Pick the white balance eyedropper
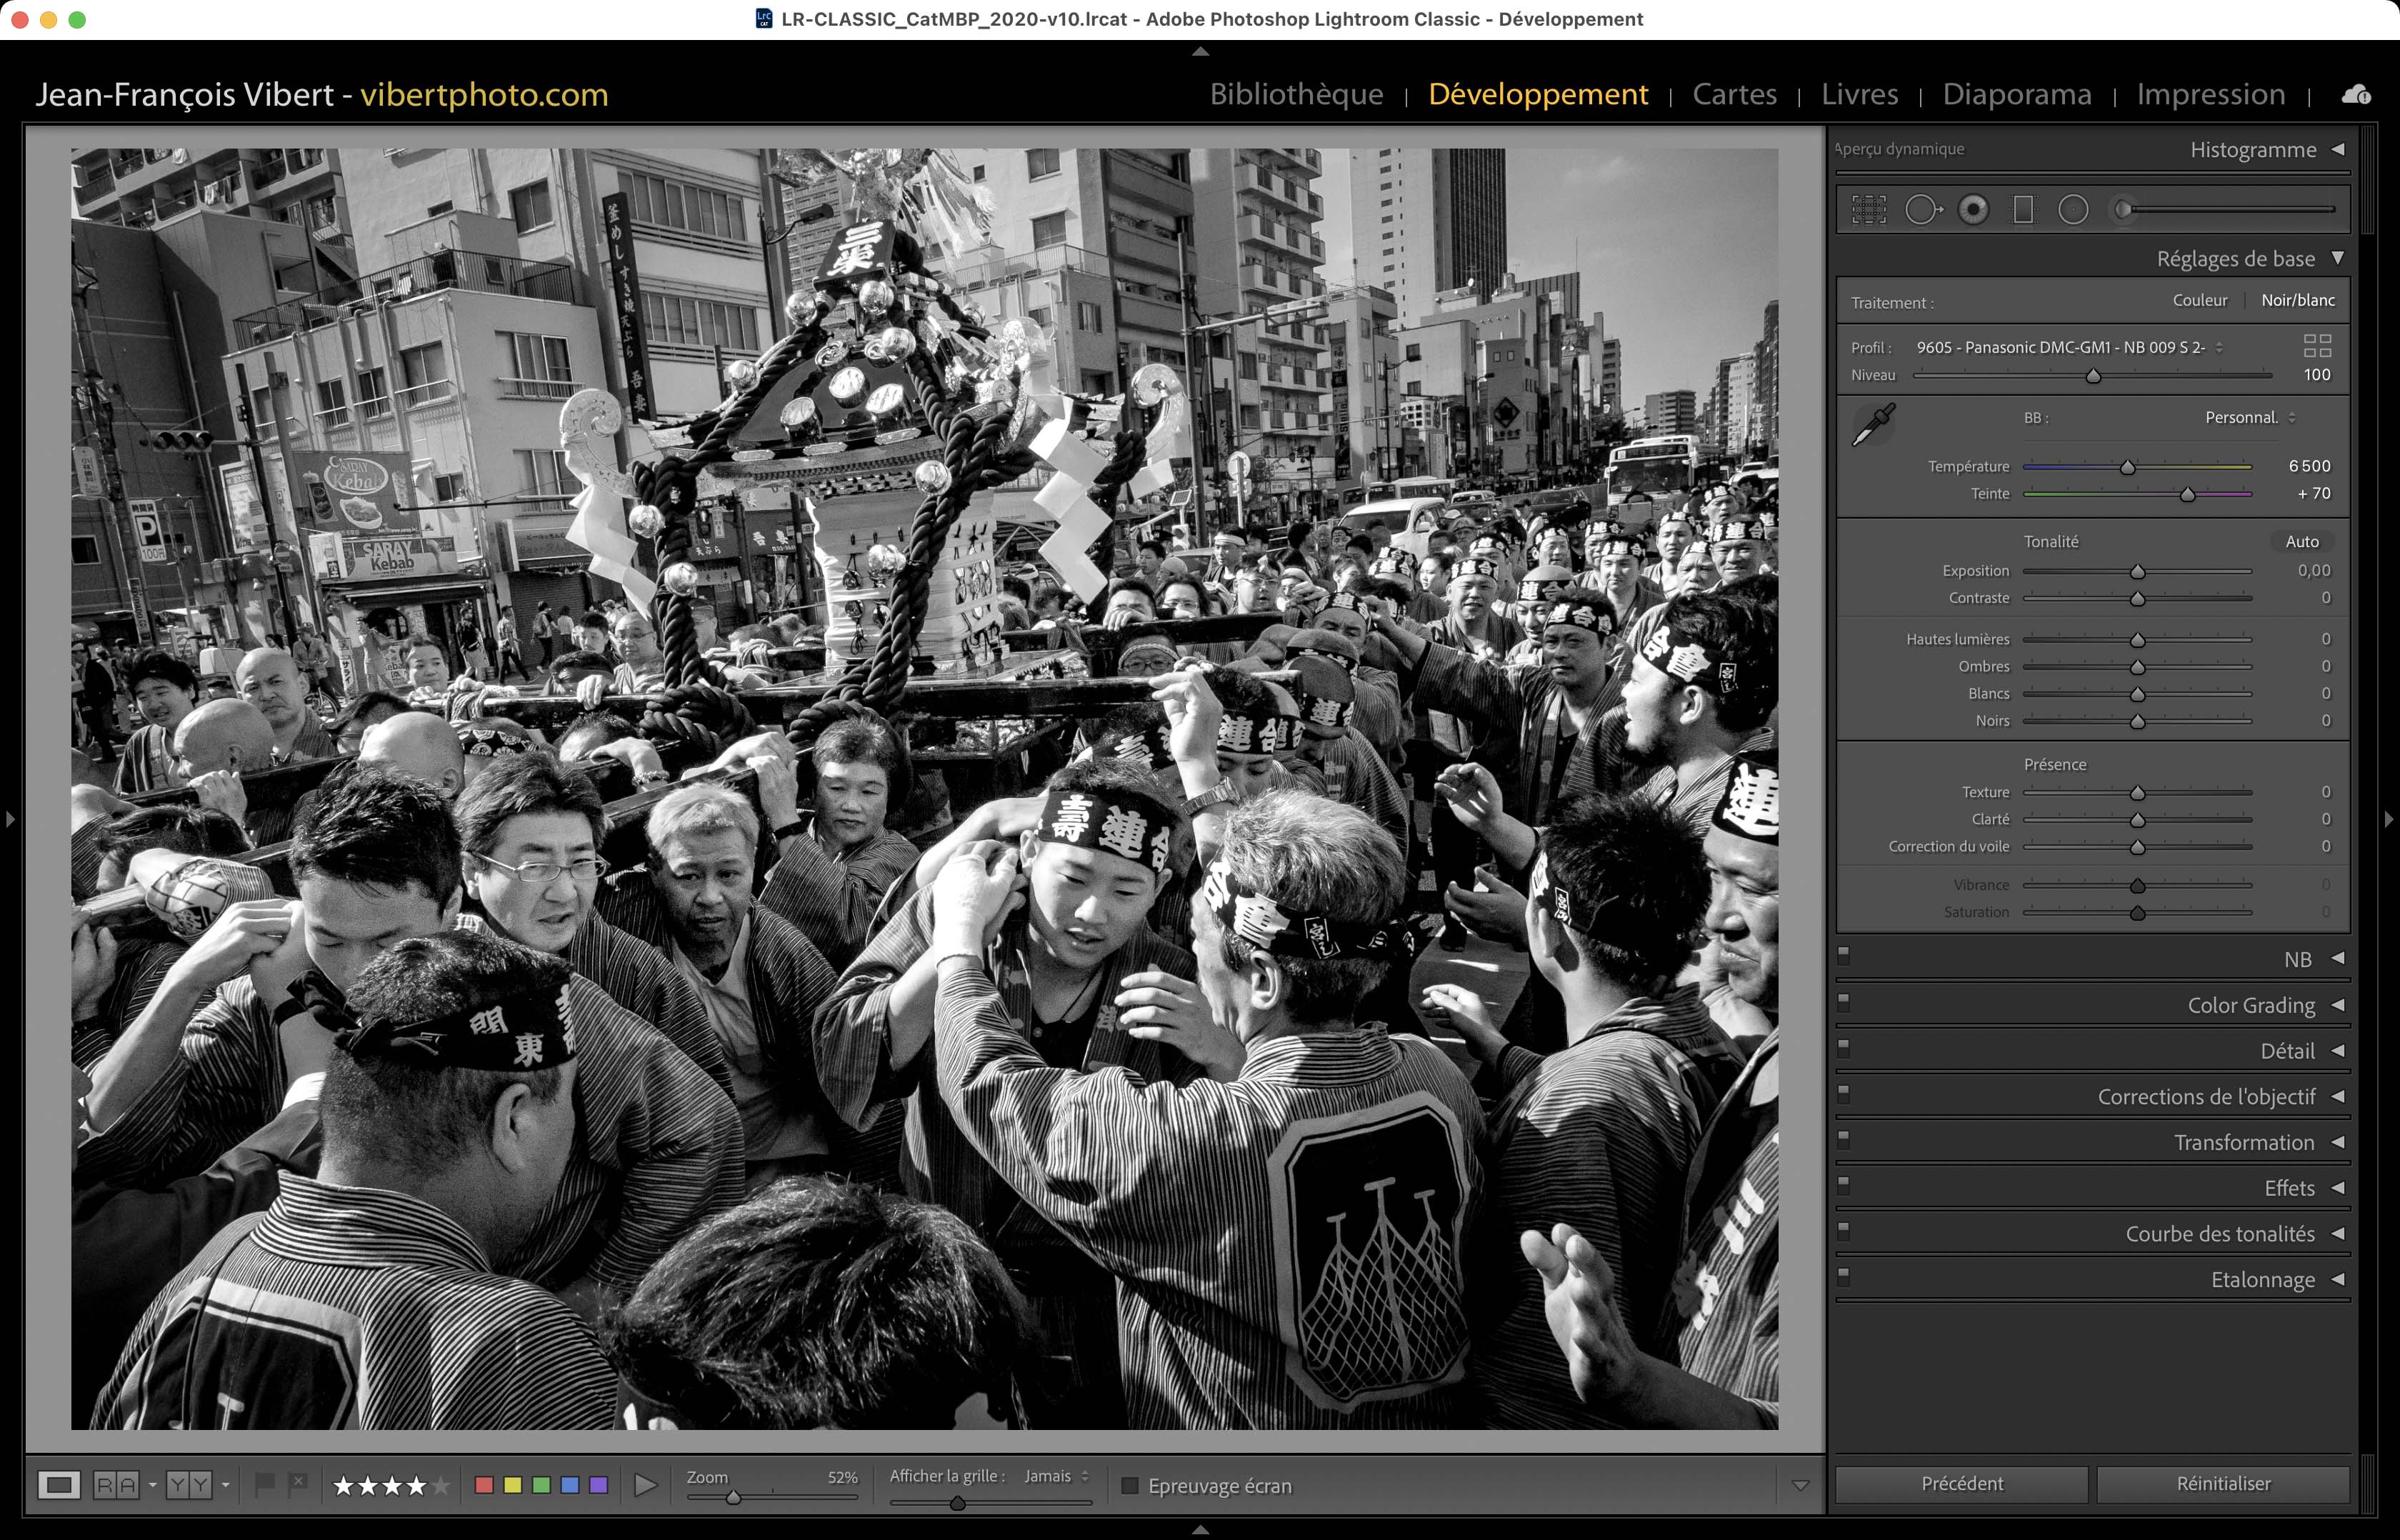The height and width of the screenshot is (1540, 2400). (1873, 425)
